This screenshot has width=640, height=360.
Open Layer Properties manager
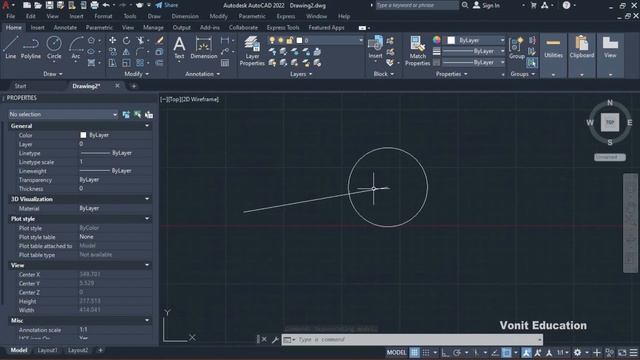click(252, 51)
